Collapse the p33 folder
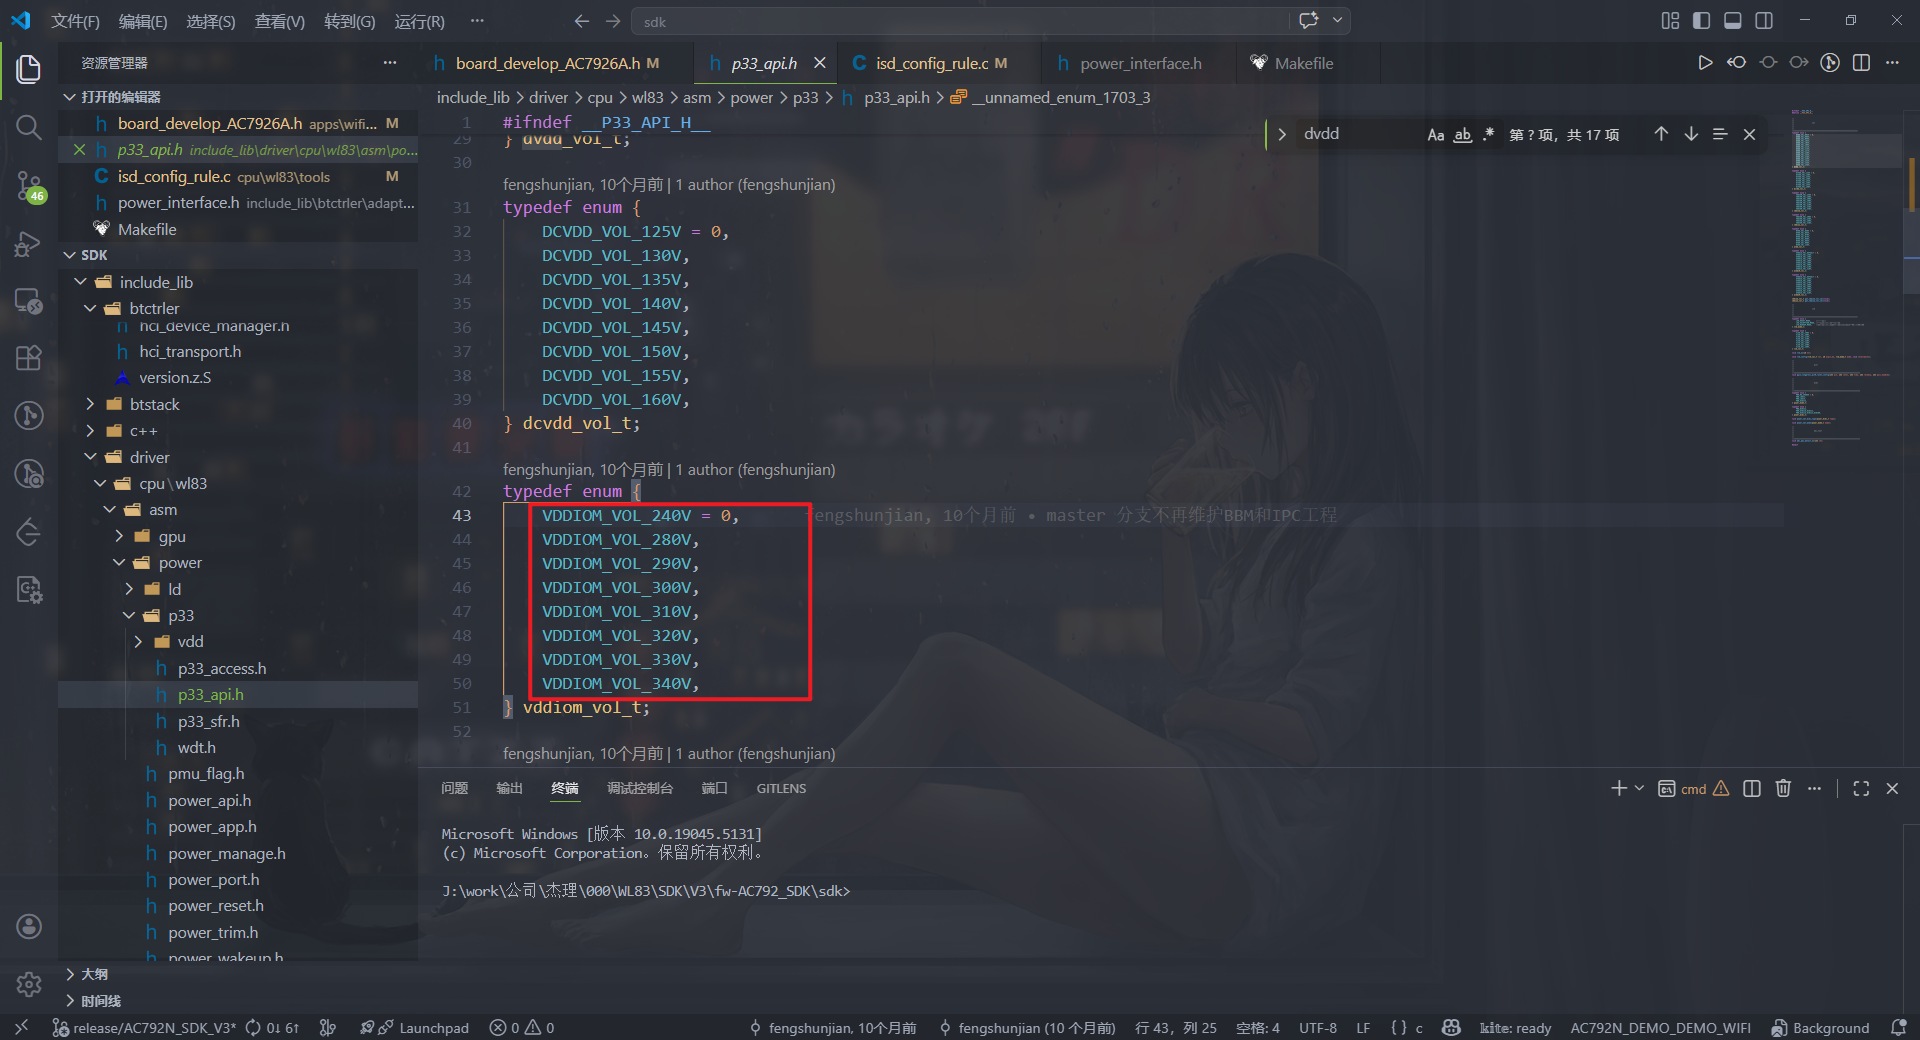Image resolution: width=1920 pixels, height=1040 pixels. (181, 615)
